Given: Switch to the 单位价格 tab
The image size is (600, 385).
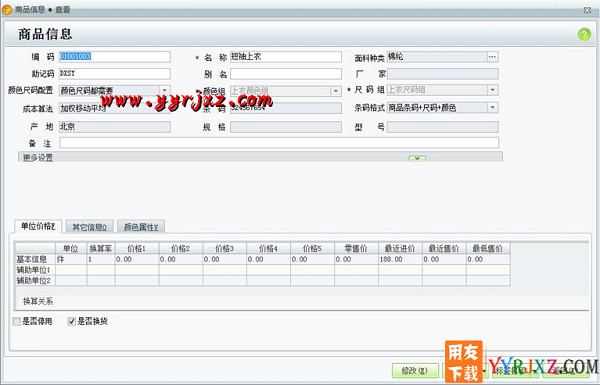Looking at the screenshot, I should (x=38, y=227).
